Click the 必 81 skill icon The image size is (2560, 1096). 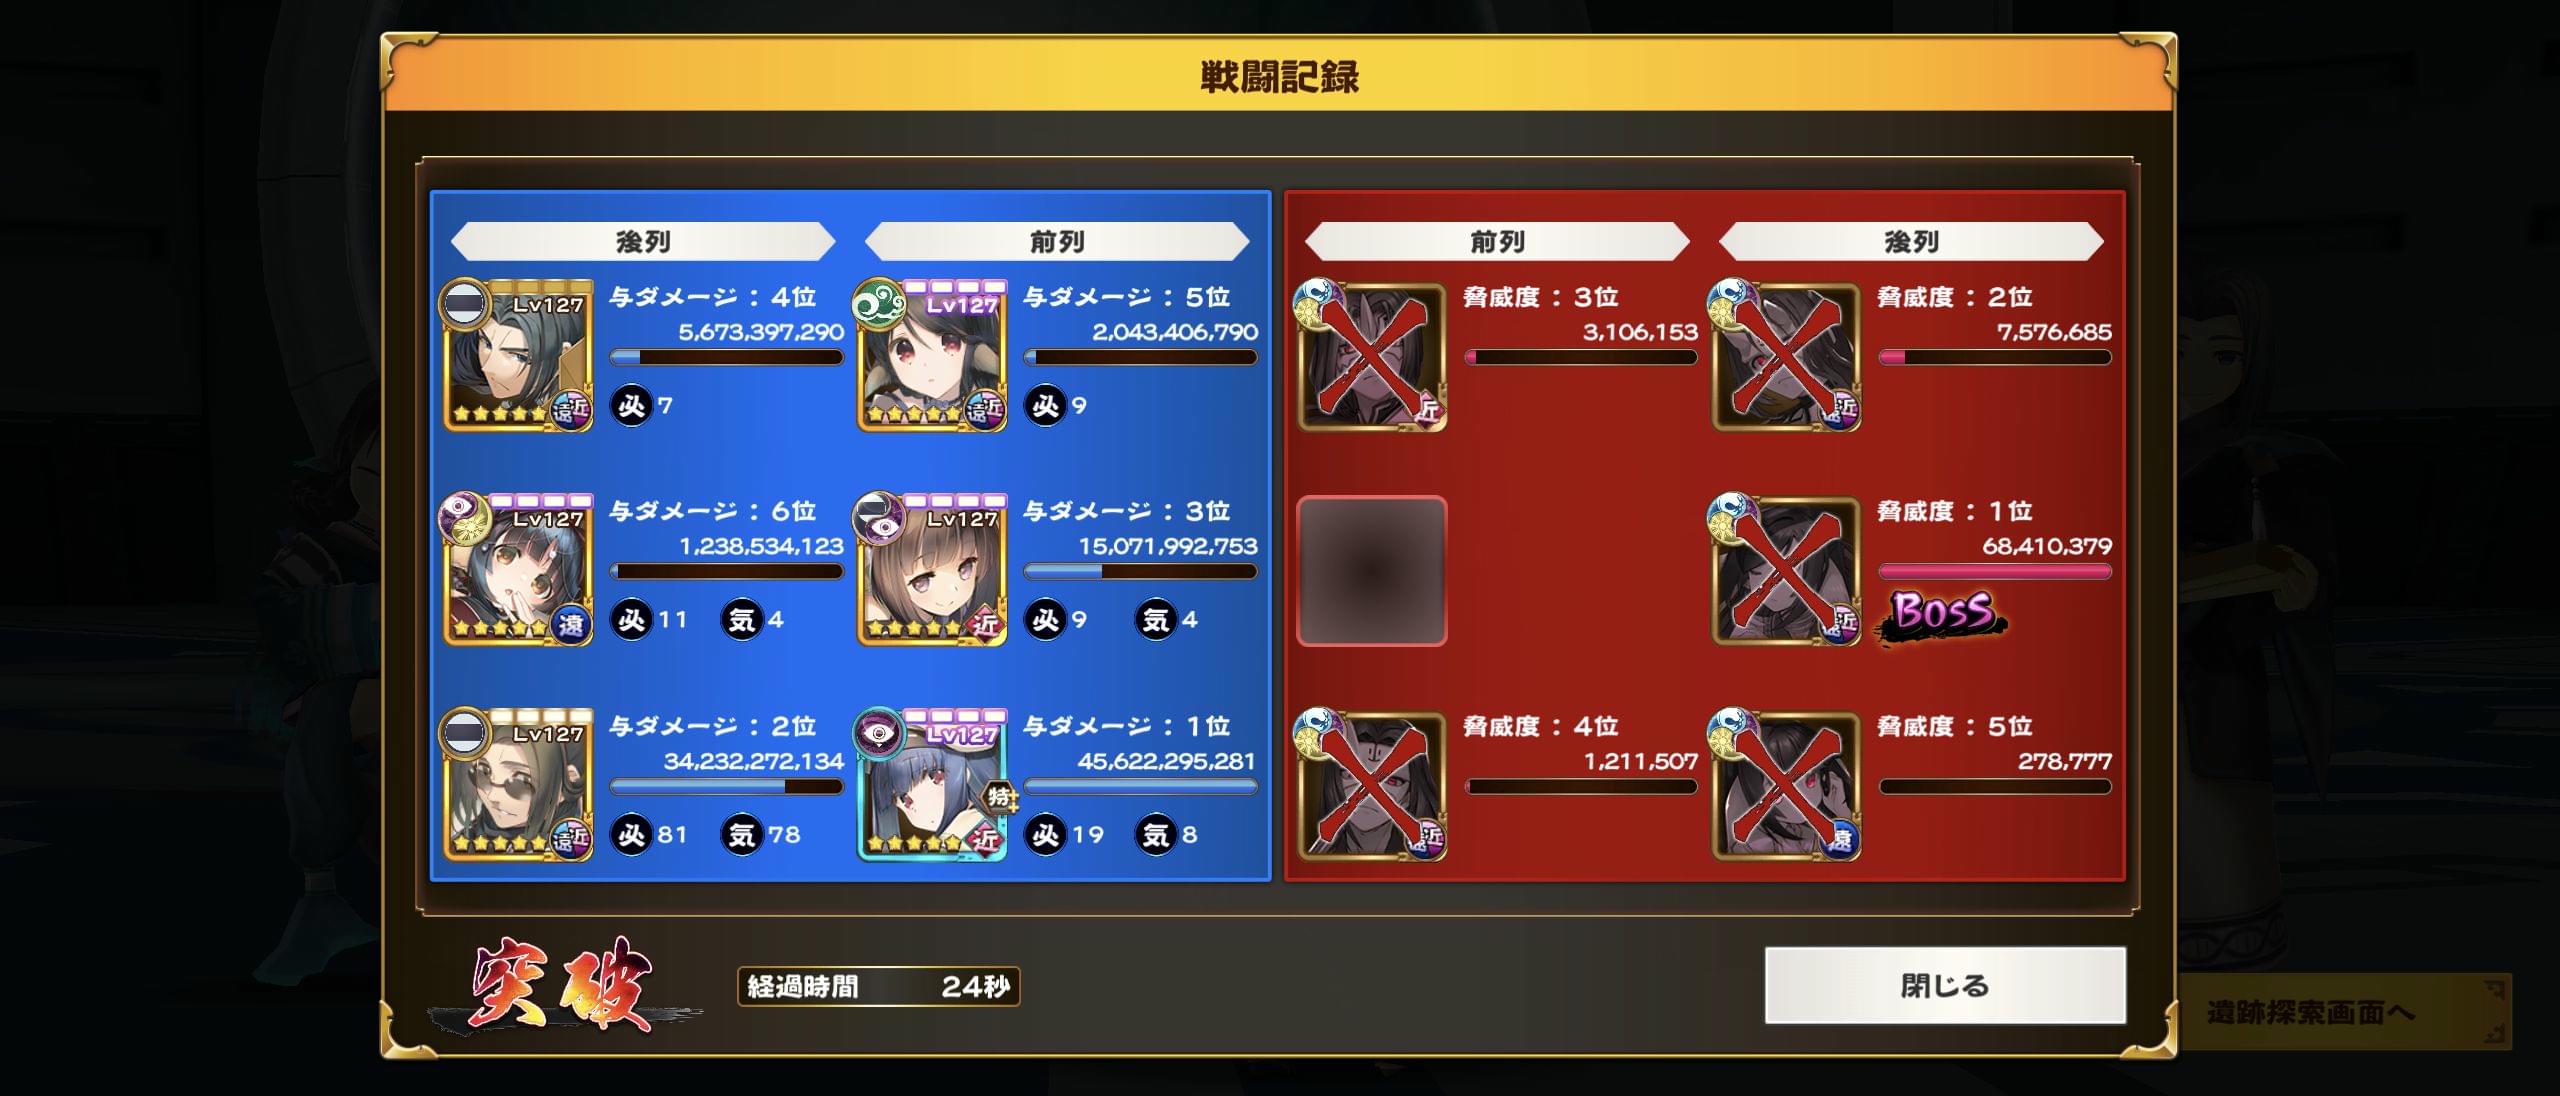(631, 834)
